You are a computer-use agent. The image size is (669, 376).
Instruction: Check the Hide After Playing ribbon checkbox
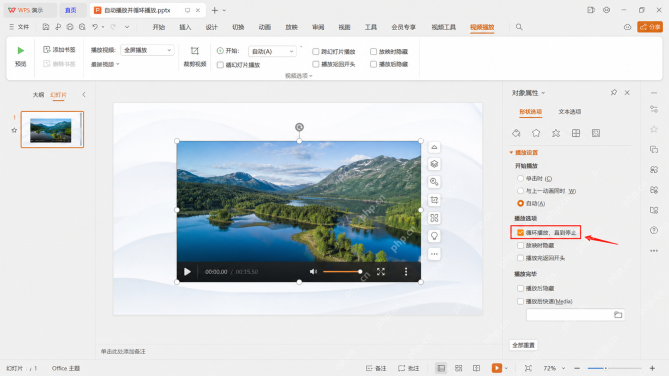click(x=373, y=64)
